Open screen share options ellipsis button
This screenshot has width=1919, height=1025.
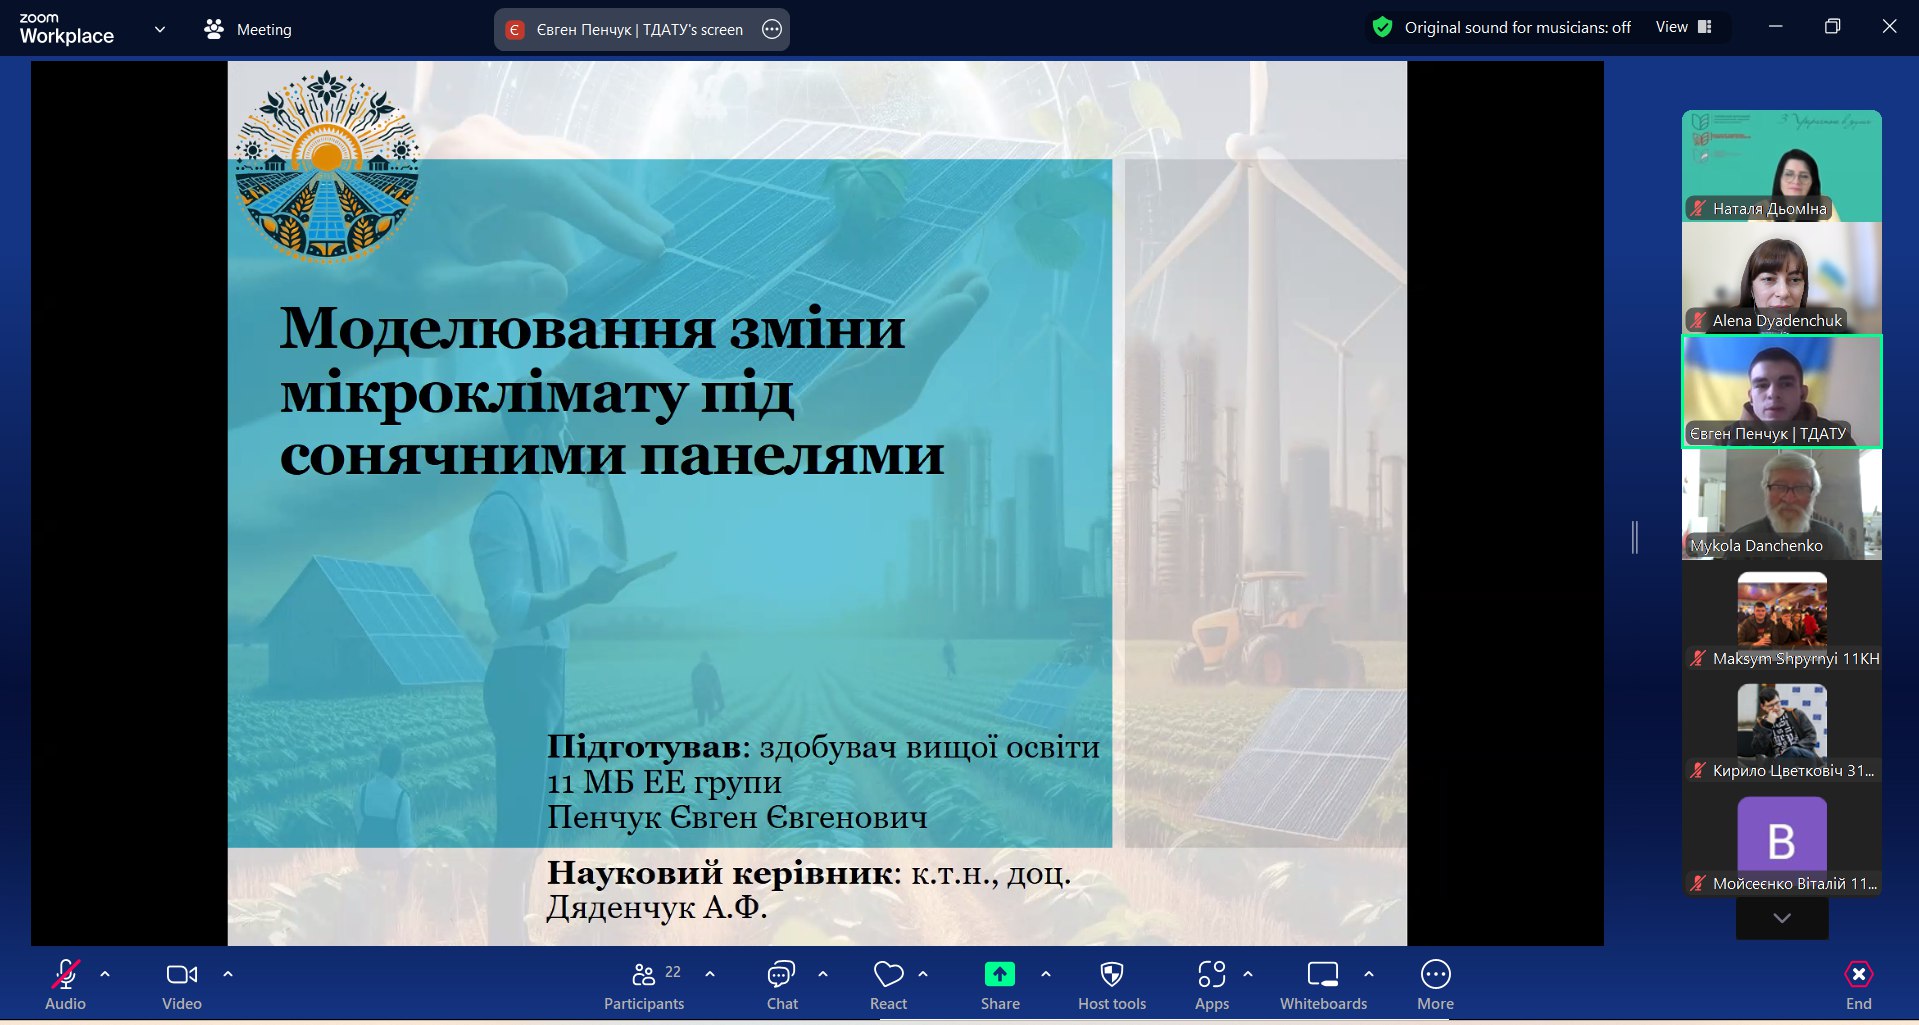coord(772,30)
